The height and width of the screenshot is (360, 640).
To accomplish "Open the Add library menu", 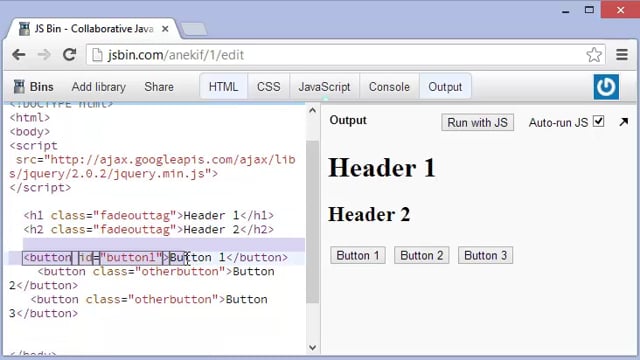I will point(99,87).
